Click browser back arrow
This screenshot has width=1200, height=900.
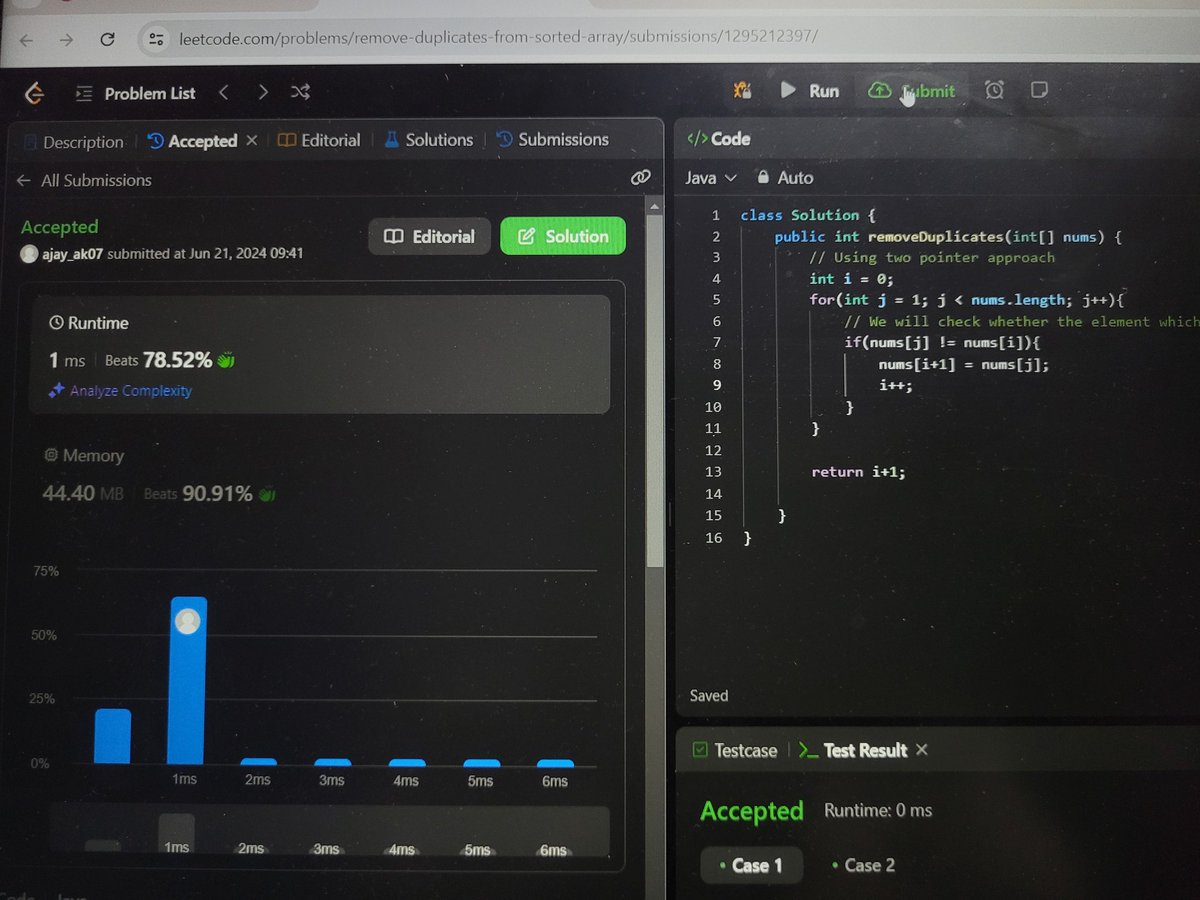pos(26,40)
